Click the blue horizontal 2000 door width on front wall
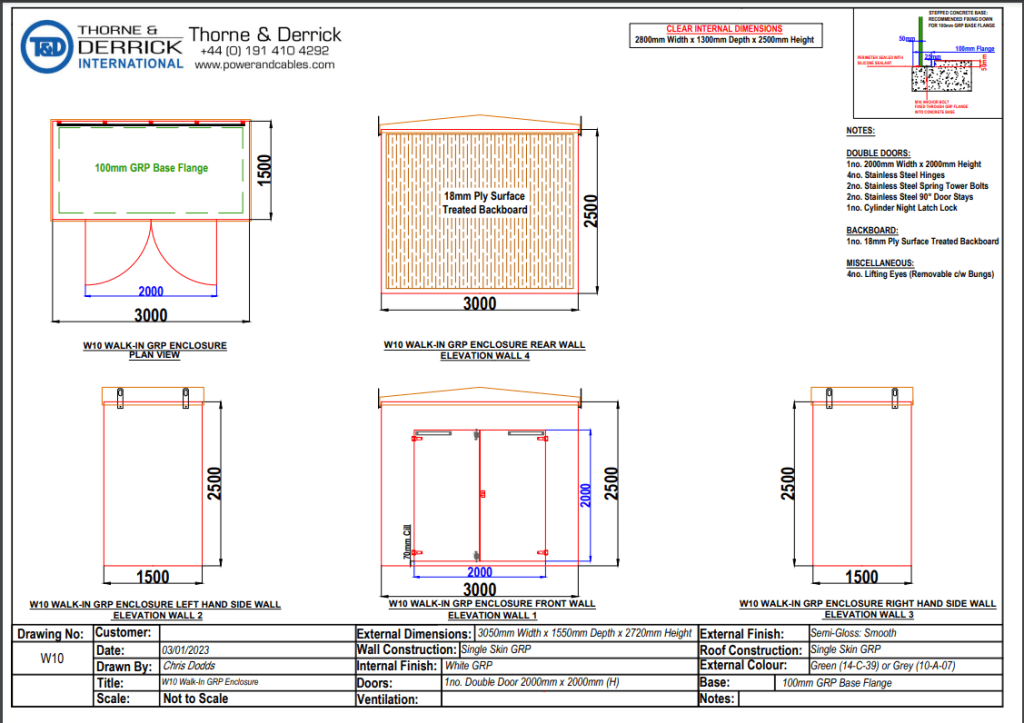This screenshot has width=1024, height=723. [x=479, y=572]
